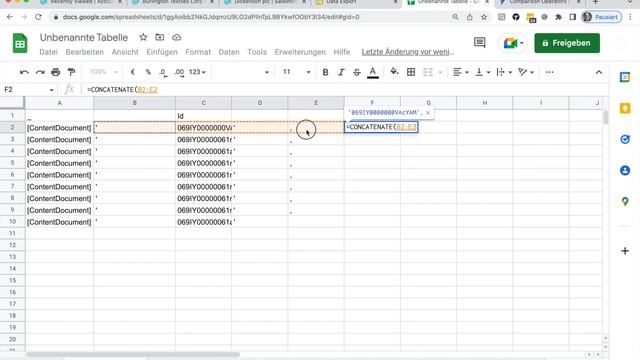Viewport: 640px width, 360px height.
Task: Select row 5 header
Action: pos(12,163)
